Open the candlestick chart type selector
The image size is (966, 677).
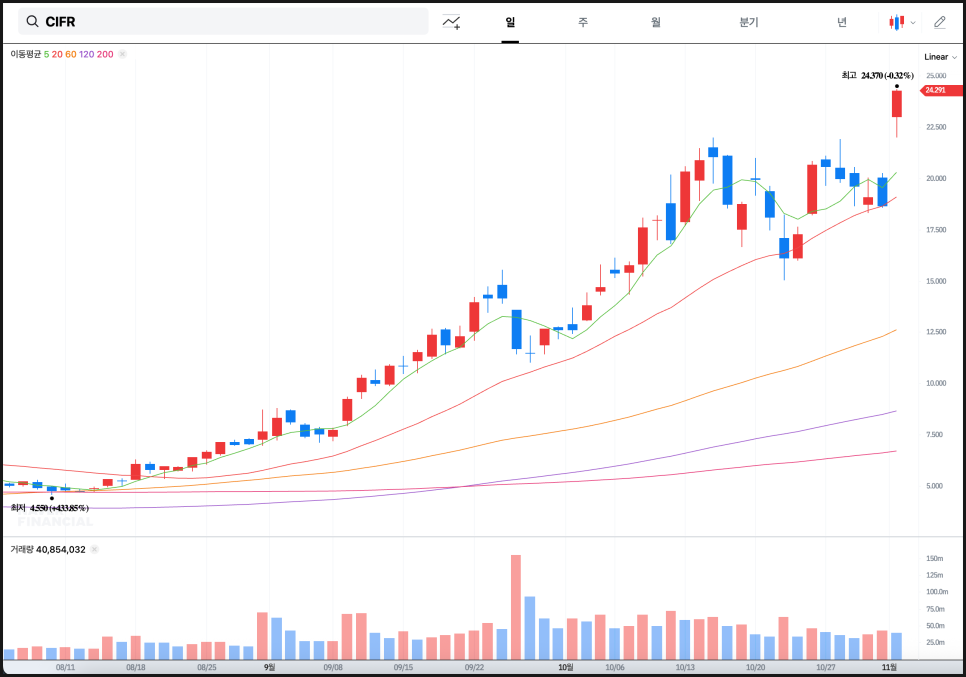[897, 21]
